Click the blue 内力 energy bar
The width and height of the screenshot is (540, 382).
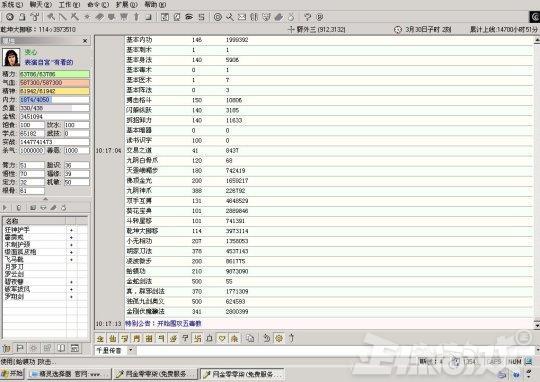tap(54, 100)
